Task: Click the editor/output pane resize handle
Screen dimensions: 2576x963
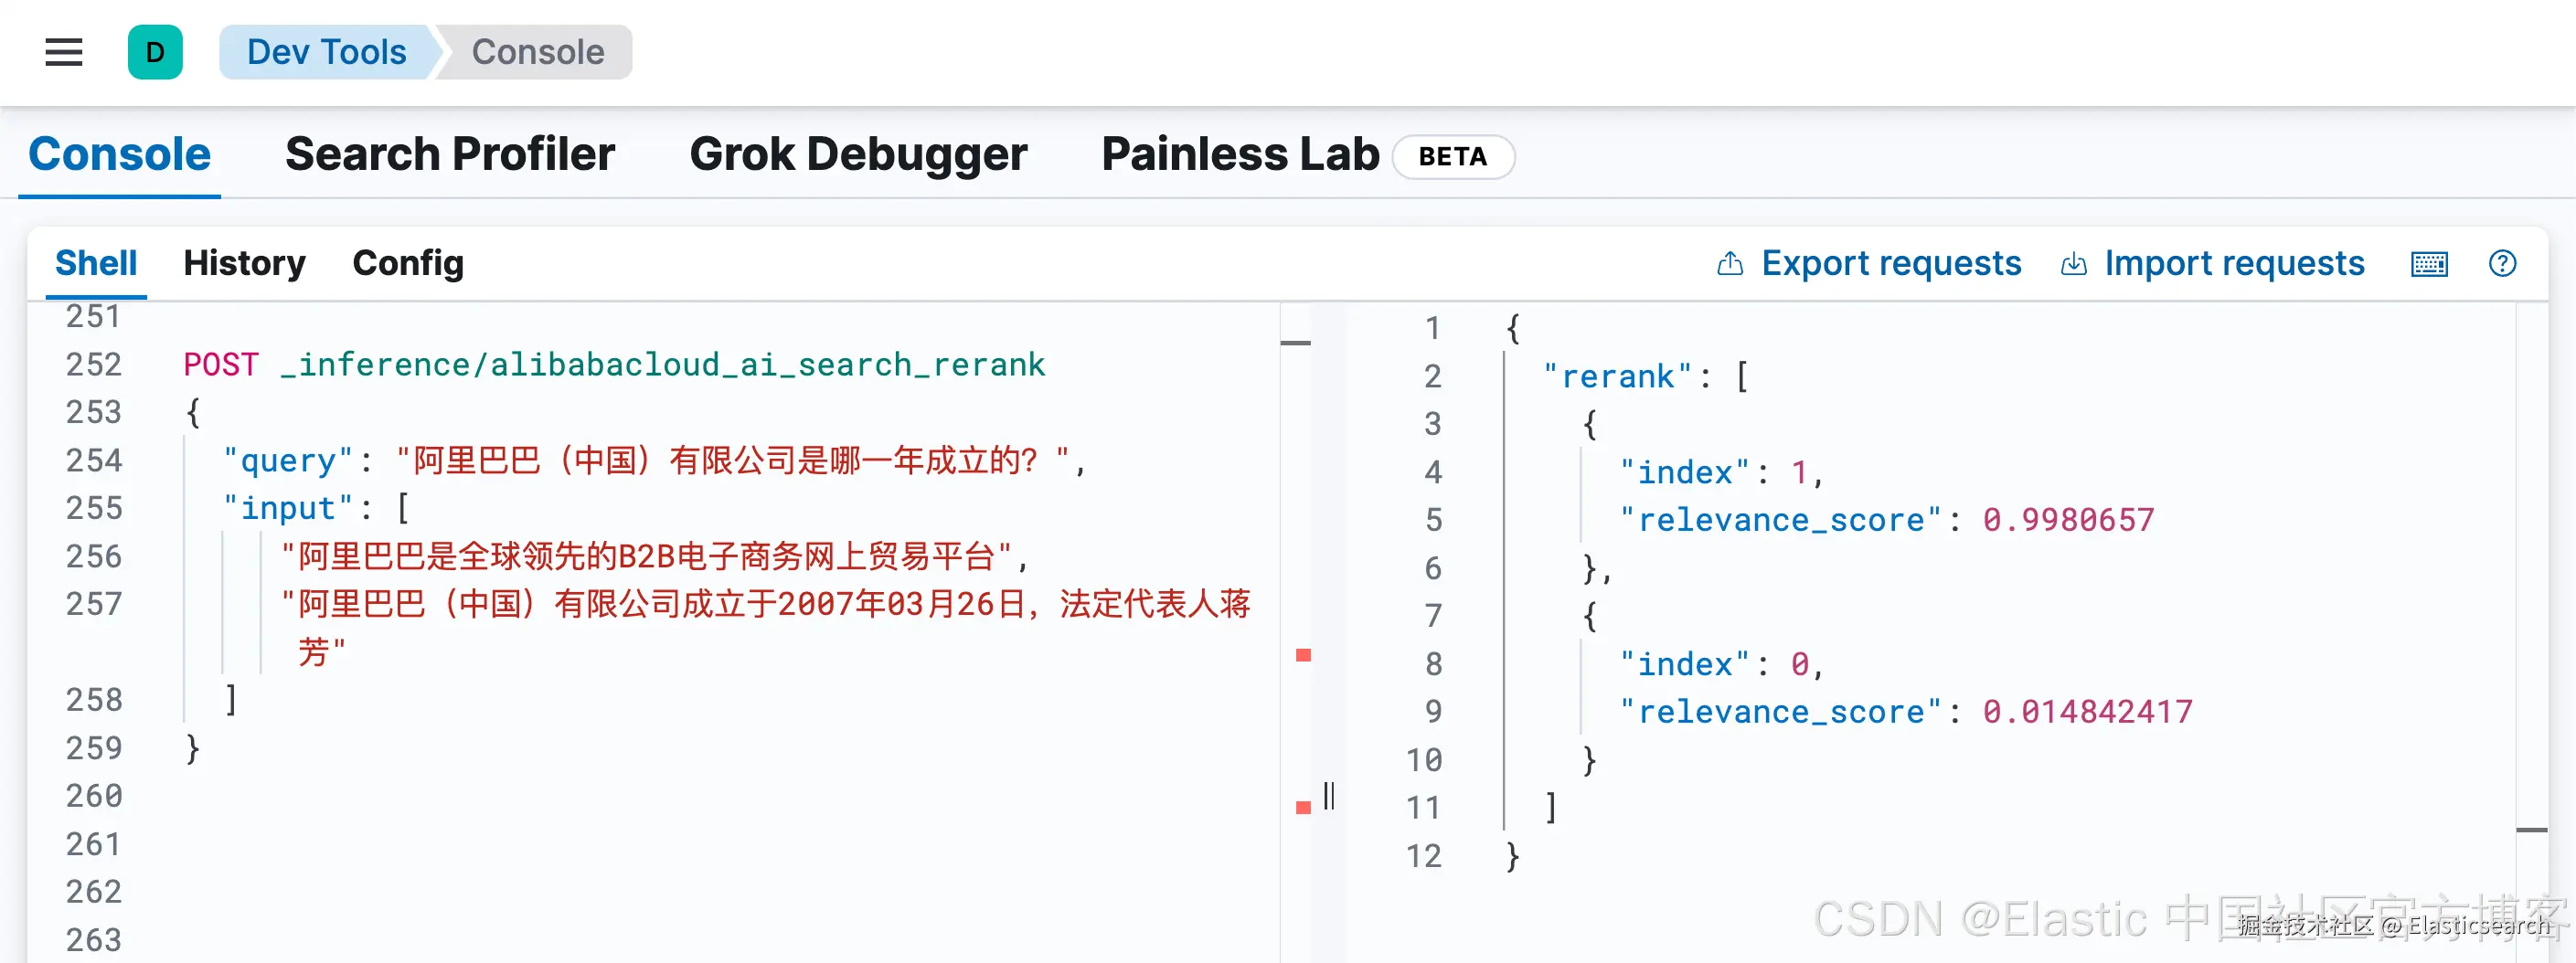Action: (1329, 796)
